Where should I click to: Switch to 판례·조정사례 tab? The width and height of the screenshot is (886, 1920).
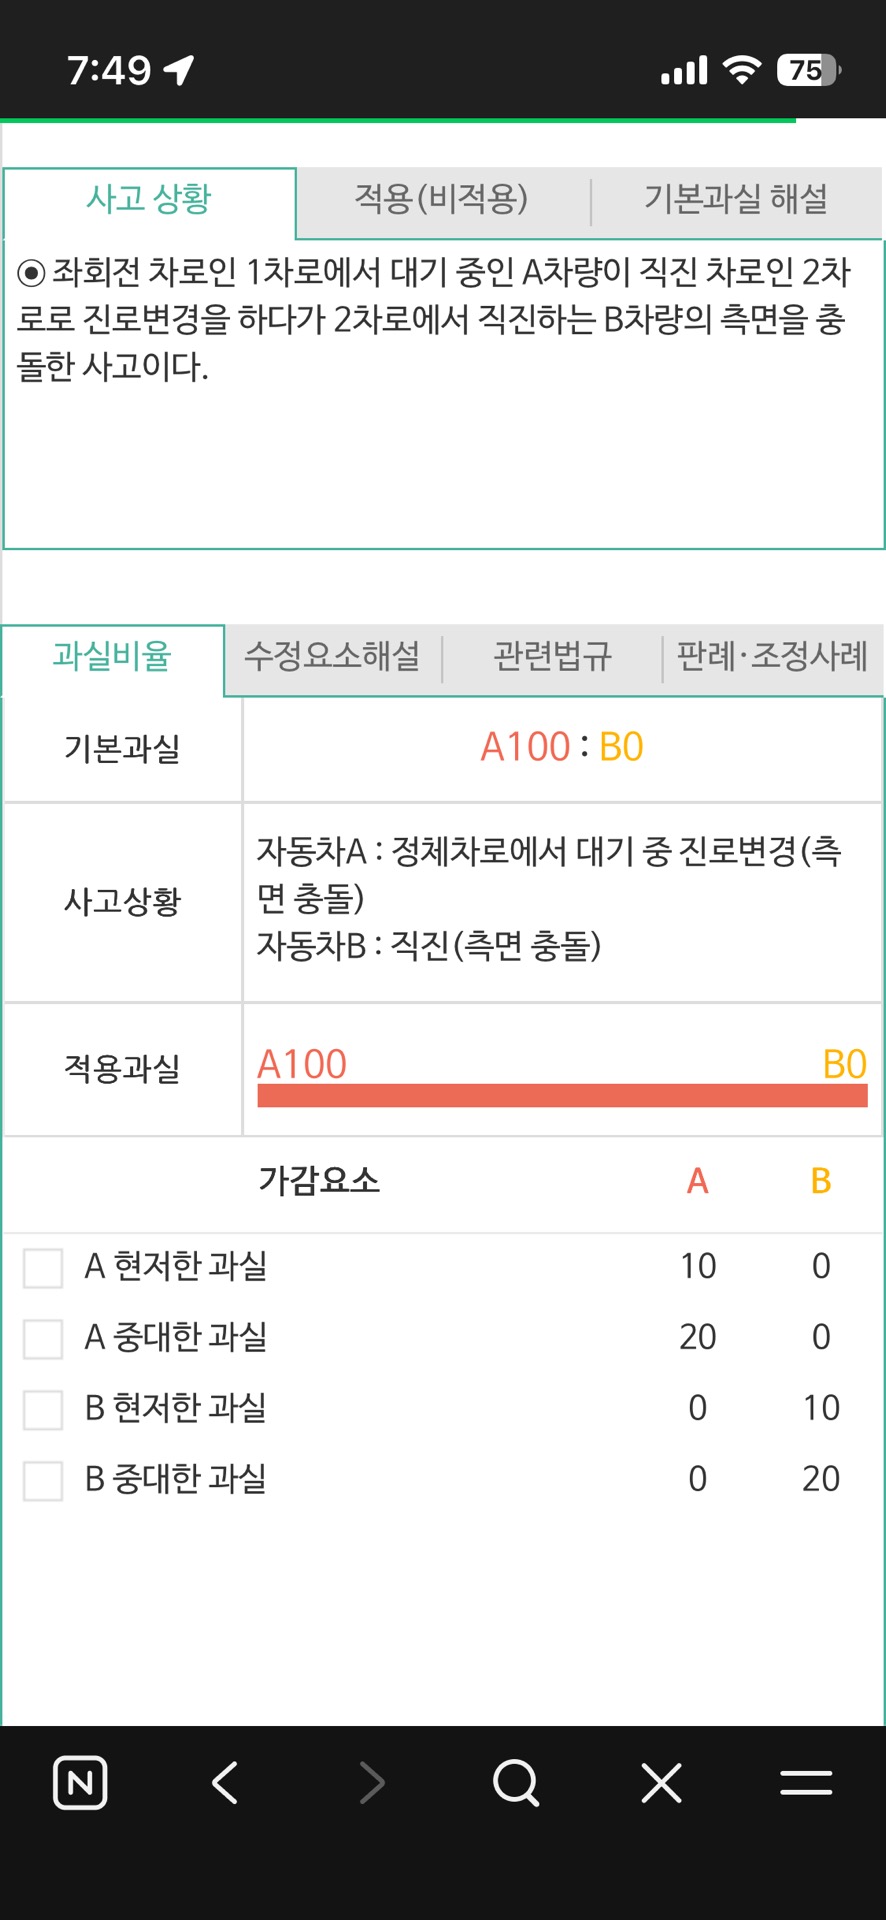click(772, 657)
